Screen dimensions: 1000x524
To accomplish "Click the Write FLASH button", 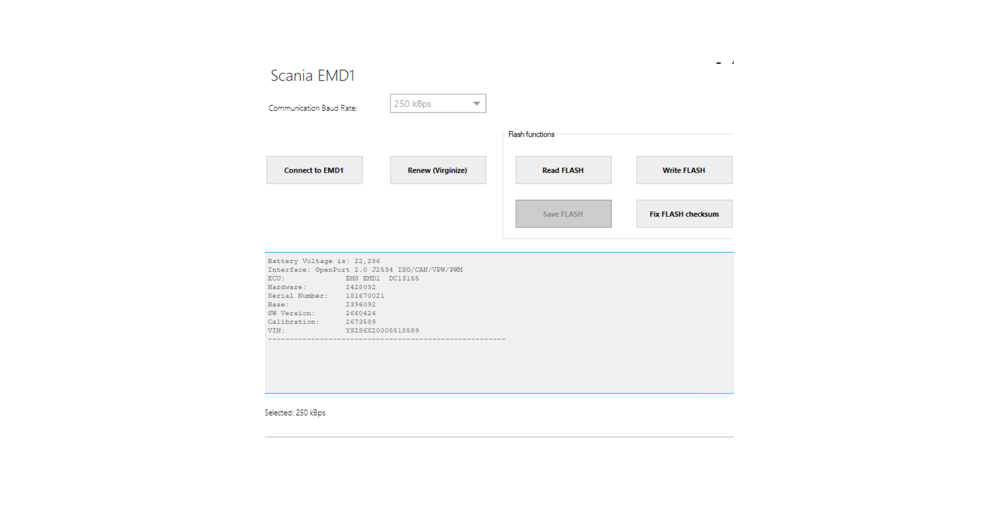I will point(684,170).
